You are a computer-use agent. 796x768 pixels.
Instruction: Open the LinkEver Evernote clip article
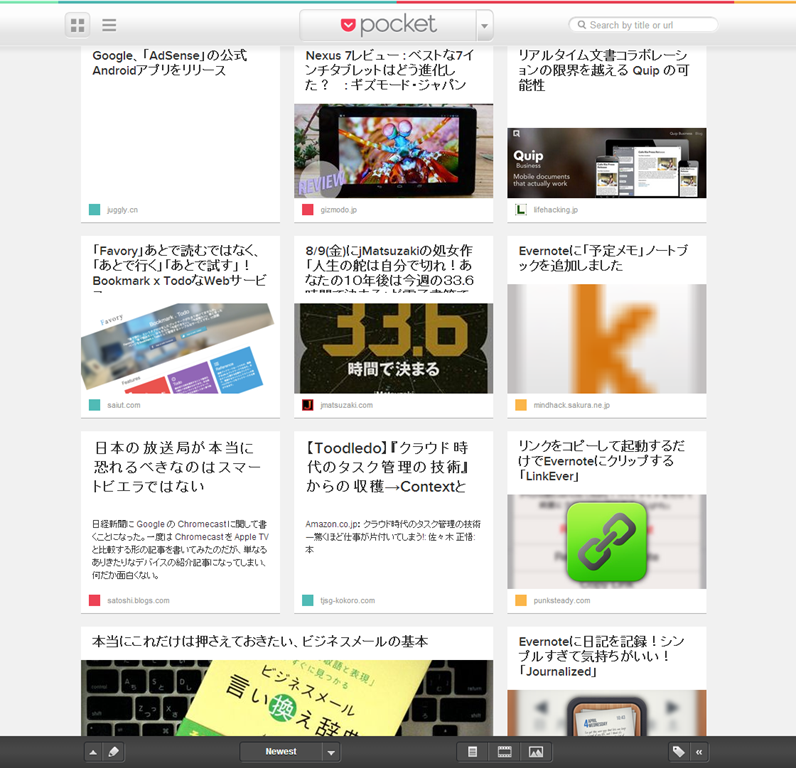[x=602, y=461]
